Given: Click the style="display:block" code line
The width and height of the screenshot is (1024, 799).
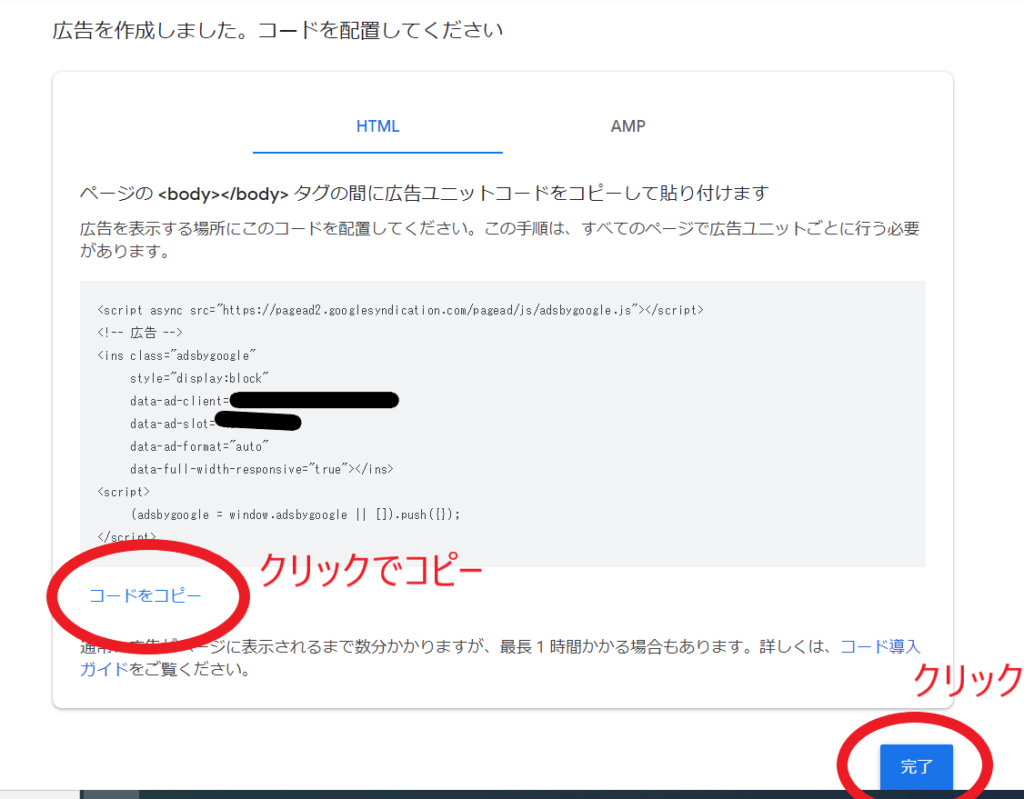Looking at the screenshot, I should (x=199, y=378).
